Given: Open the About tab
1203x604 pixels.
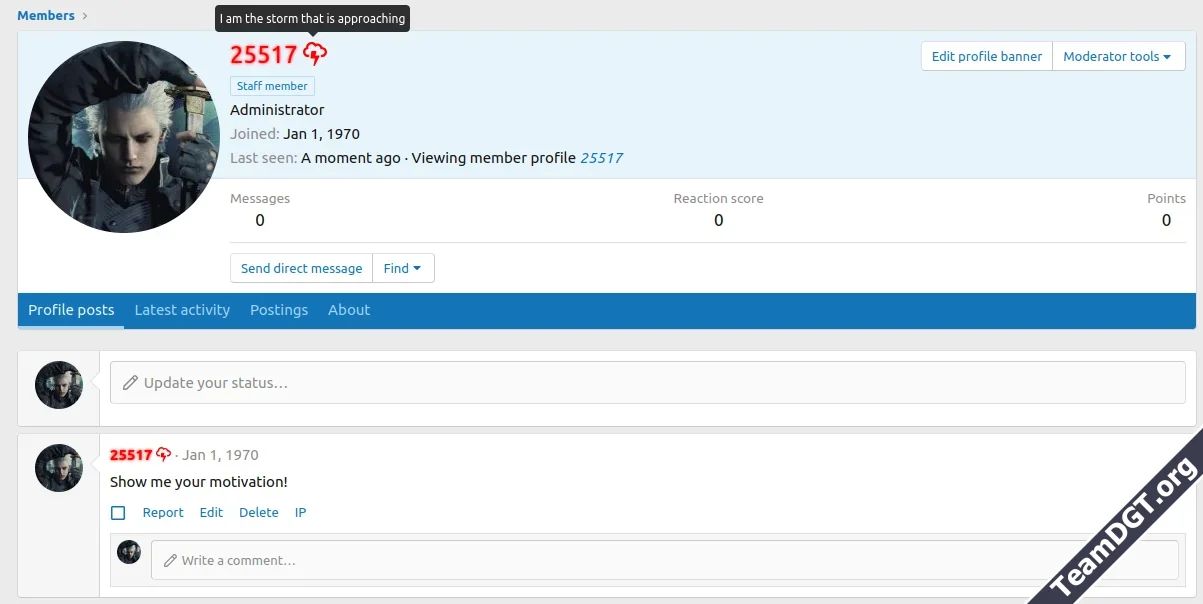Looking at the screenshot, I should coord(349,310).
